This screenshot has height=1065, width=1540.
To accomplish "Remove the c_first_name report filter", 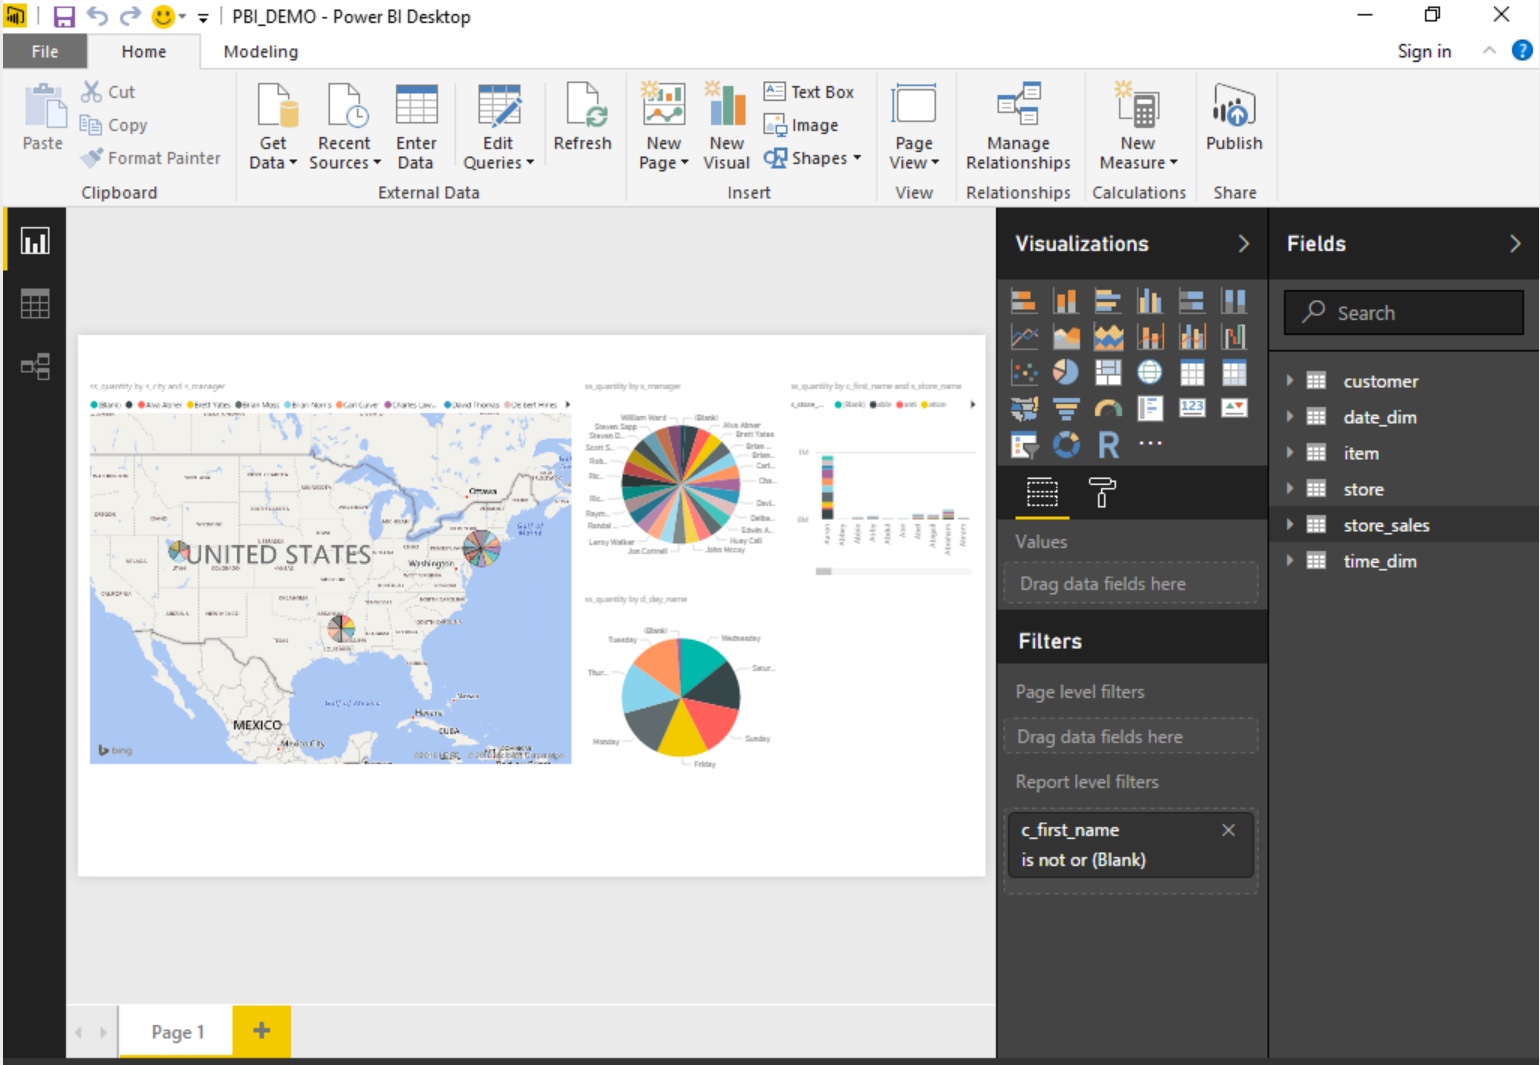I will coord(1228,830).
